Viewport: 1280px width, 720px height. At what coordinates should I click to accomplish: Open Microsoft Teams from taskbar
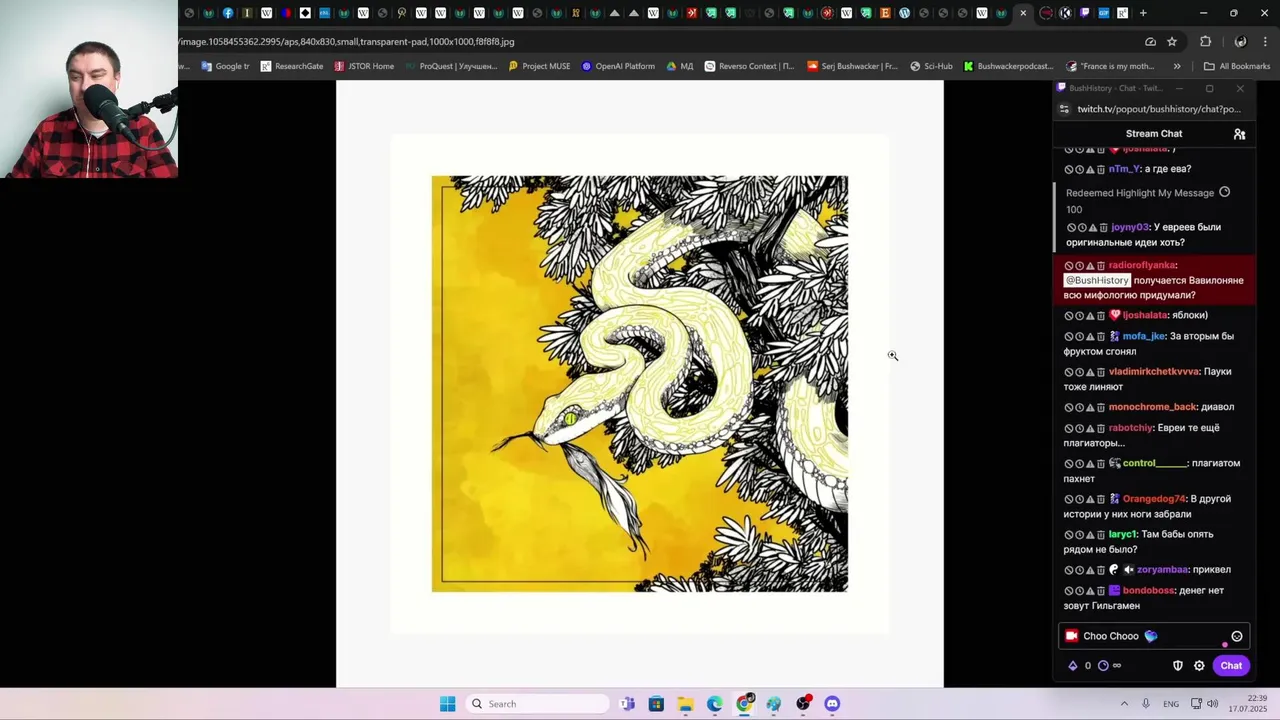[627, 704]
